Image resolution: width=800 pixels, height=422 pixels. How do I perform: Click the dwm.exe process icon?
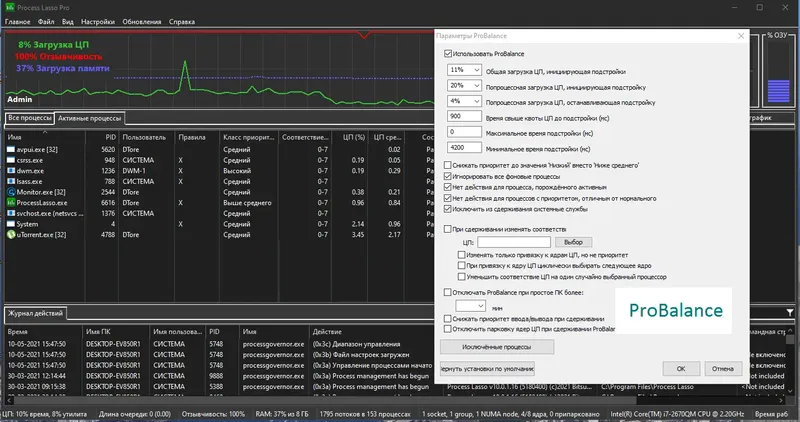11,171
